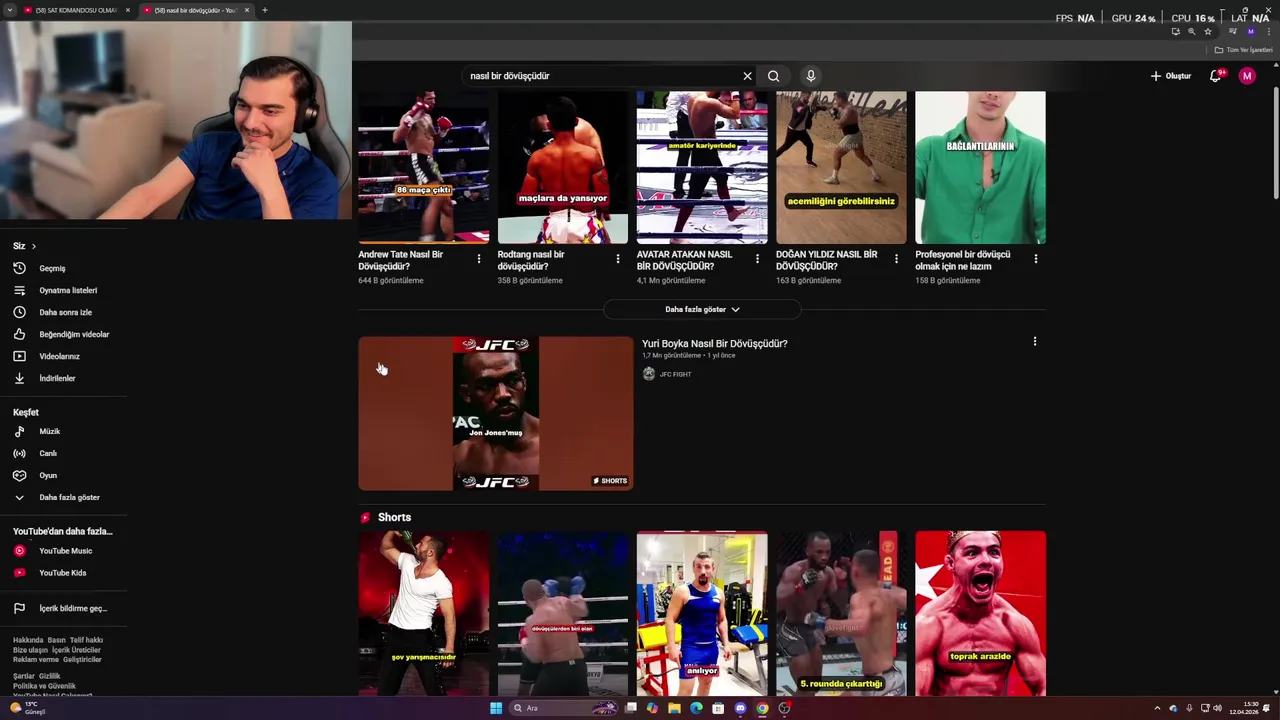Open the BAĞLANTILARININ green shirt short
Screen dimensions: 1280x720
tap(980, 167)
